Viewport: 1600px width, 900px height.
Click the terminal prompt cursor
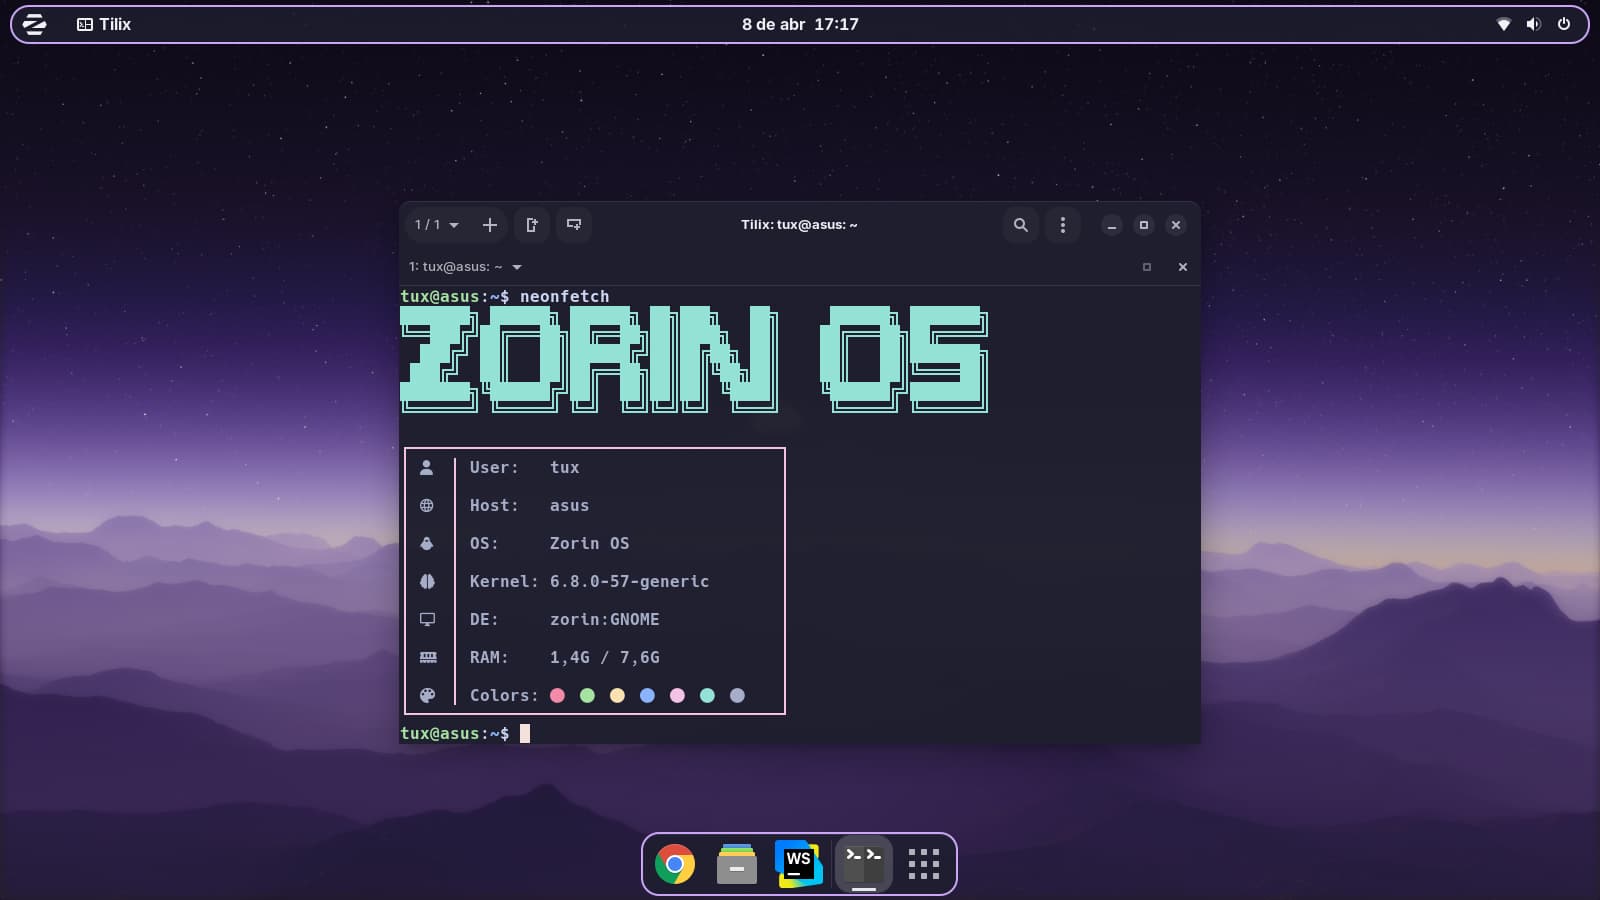(x=525, y=733)
